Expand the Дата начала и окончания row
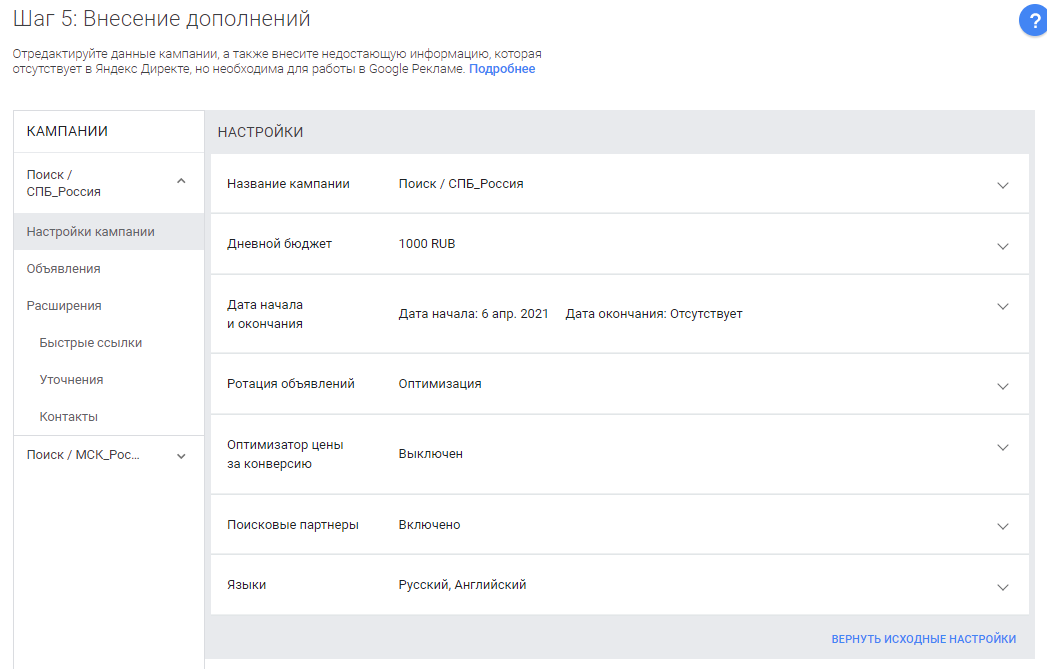The height and width of the screenshot is (669, 1047). pos(1002,306)
